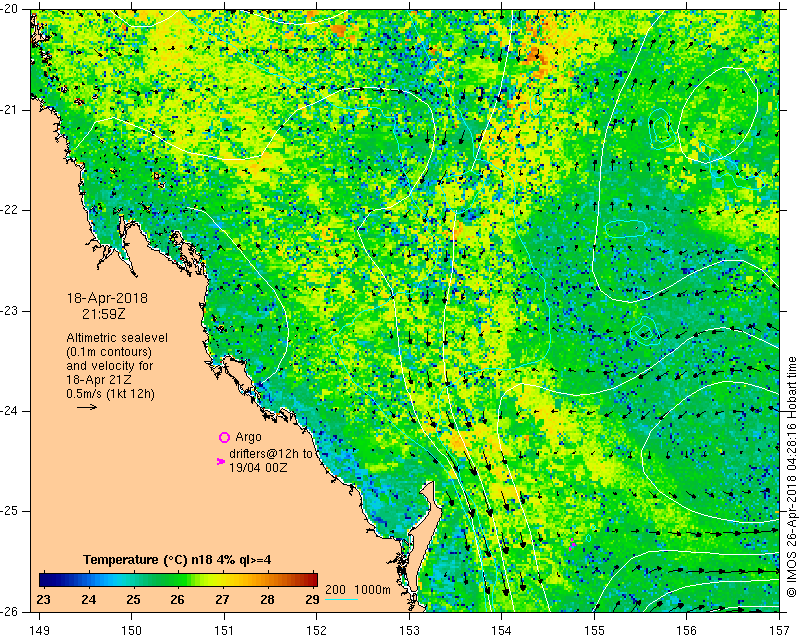Click the yellow colorbar section above 27
Image resolution: width=800 pixels, height=640 pixels.
[x=222, y=580]
